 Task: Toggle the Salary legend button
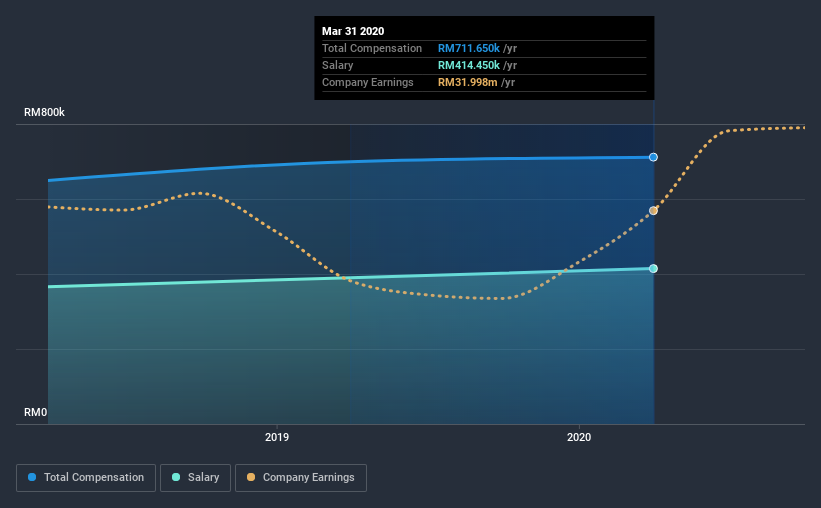(x=195, y=478)
